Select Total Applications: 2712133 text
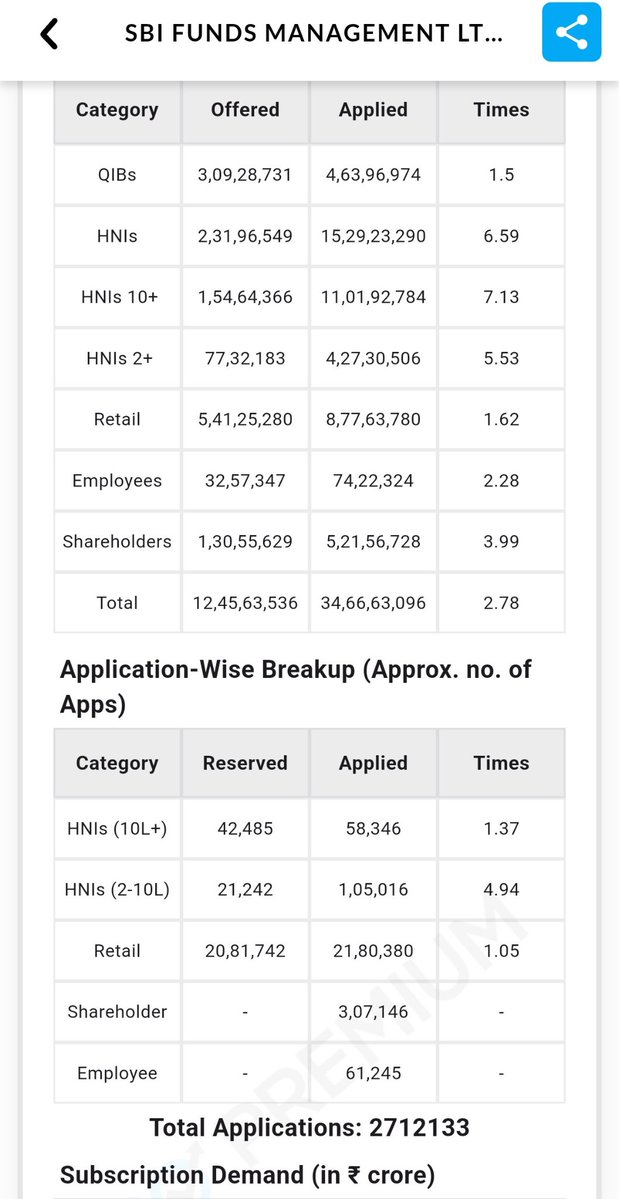The image size is (619, 1199). [310, 1127]
